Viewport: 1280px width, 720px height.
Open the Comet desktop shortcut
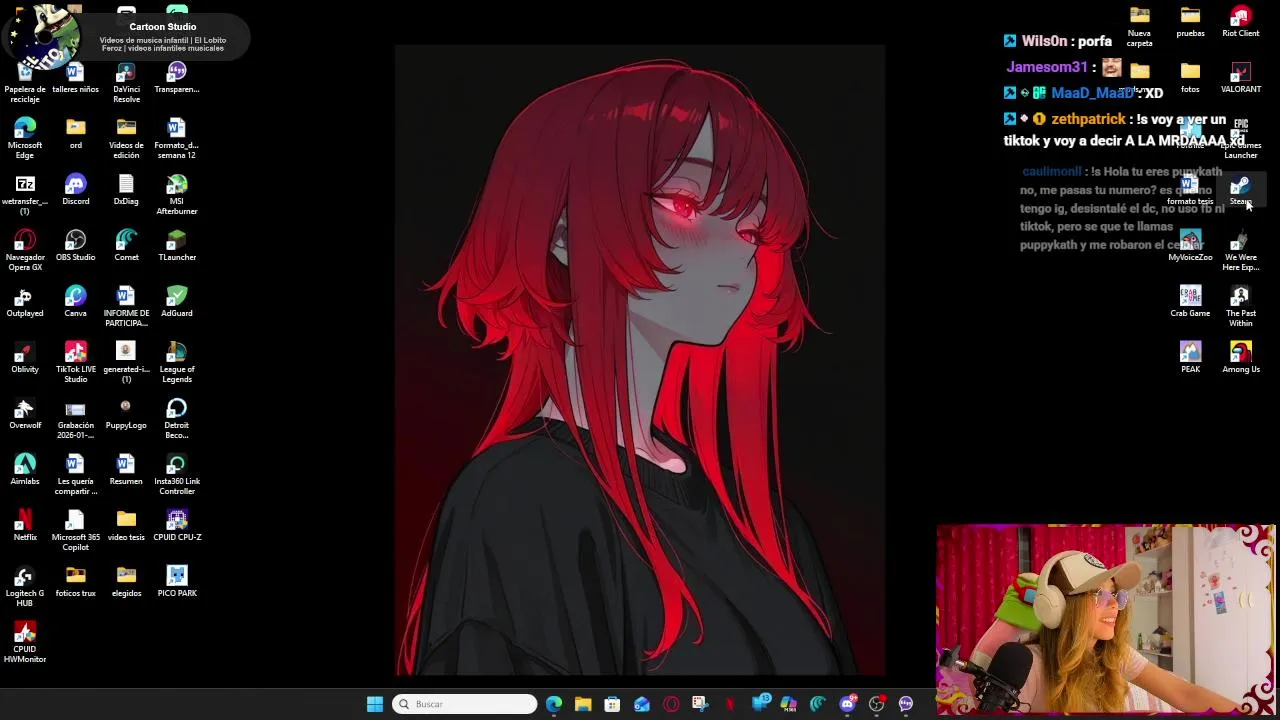126,245
